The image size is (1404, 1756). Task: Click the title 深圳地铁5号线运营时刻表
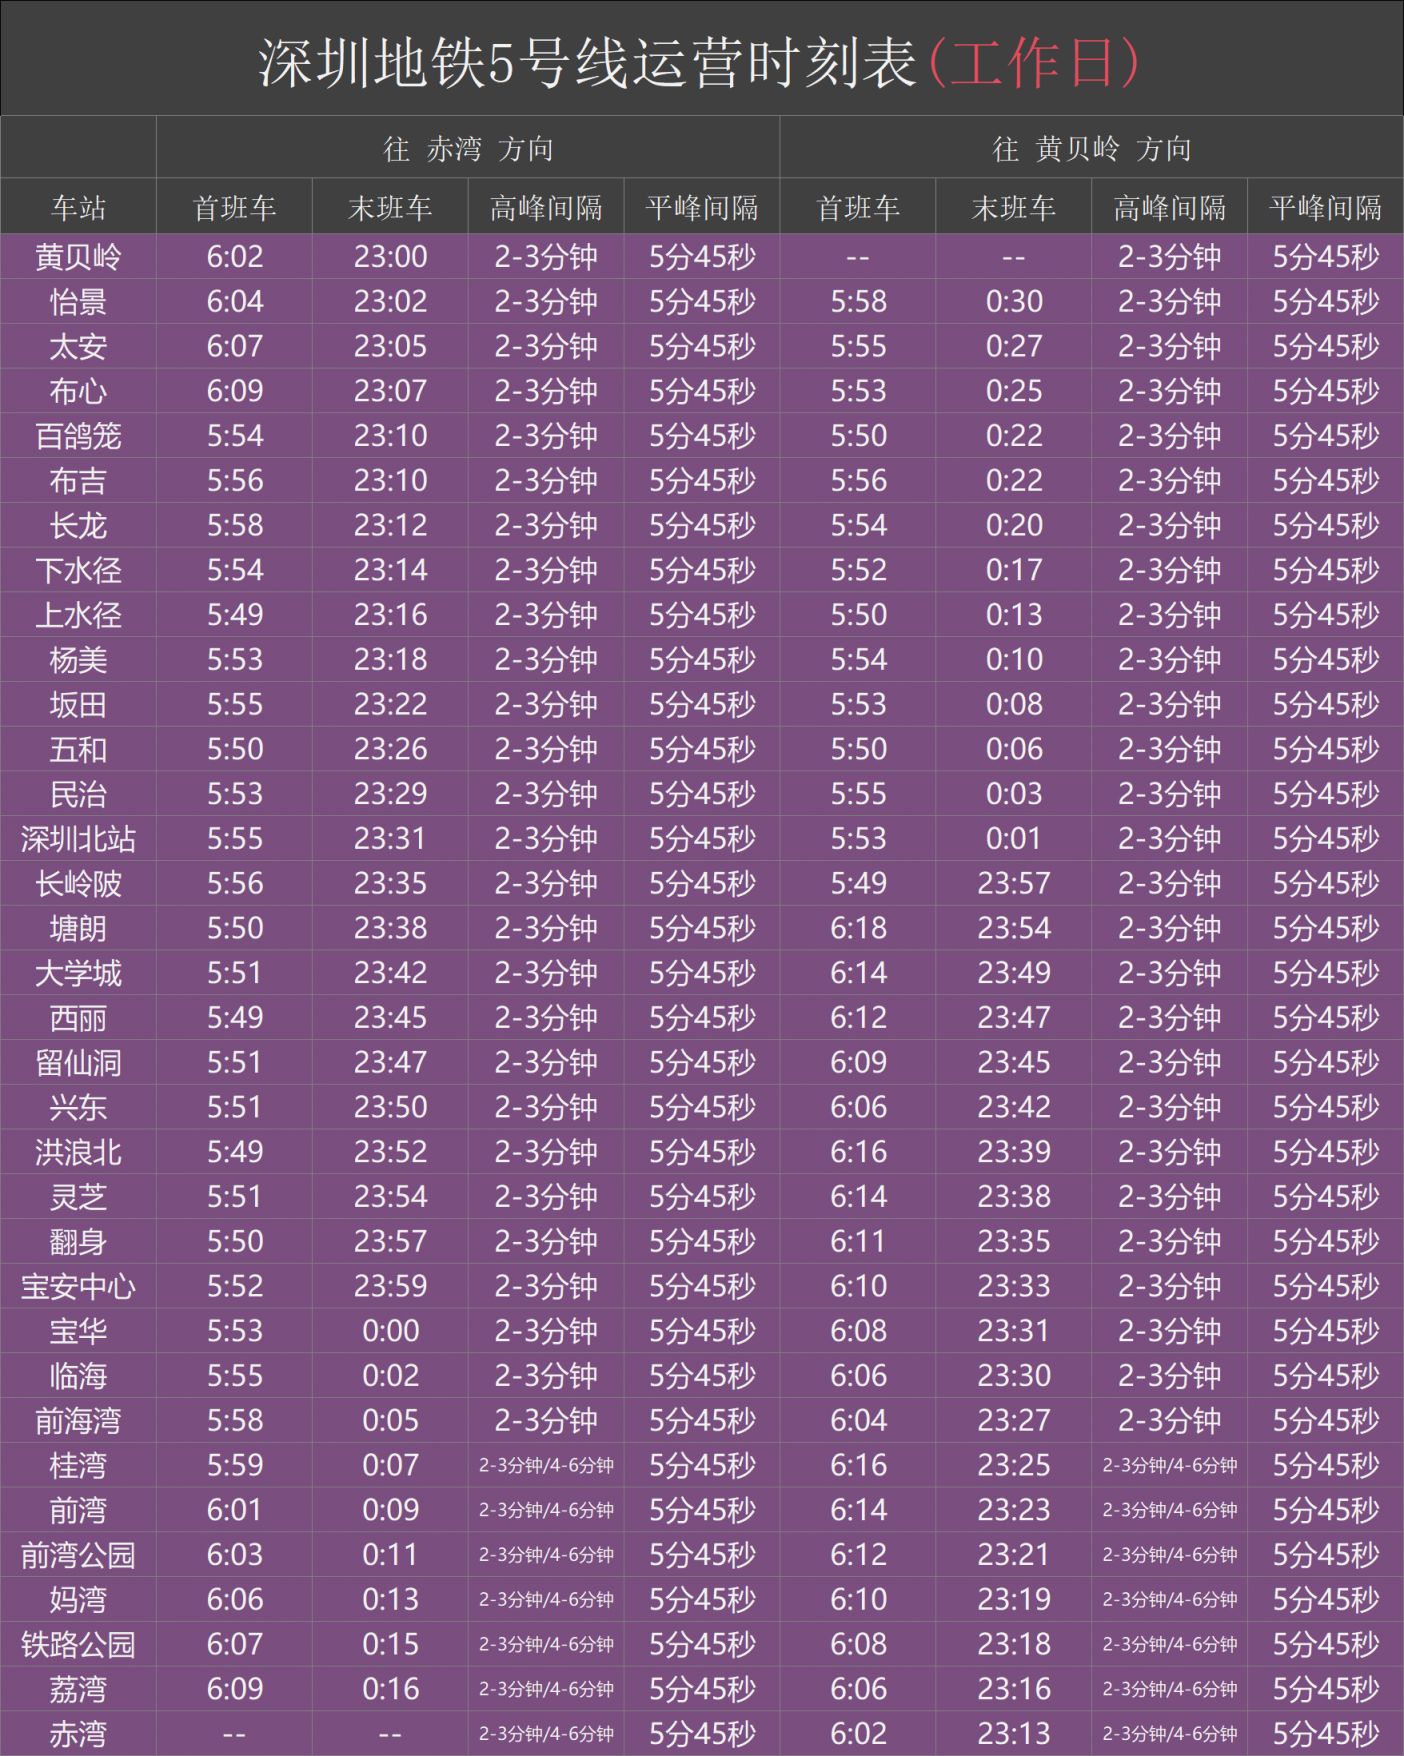click(588, 62)
